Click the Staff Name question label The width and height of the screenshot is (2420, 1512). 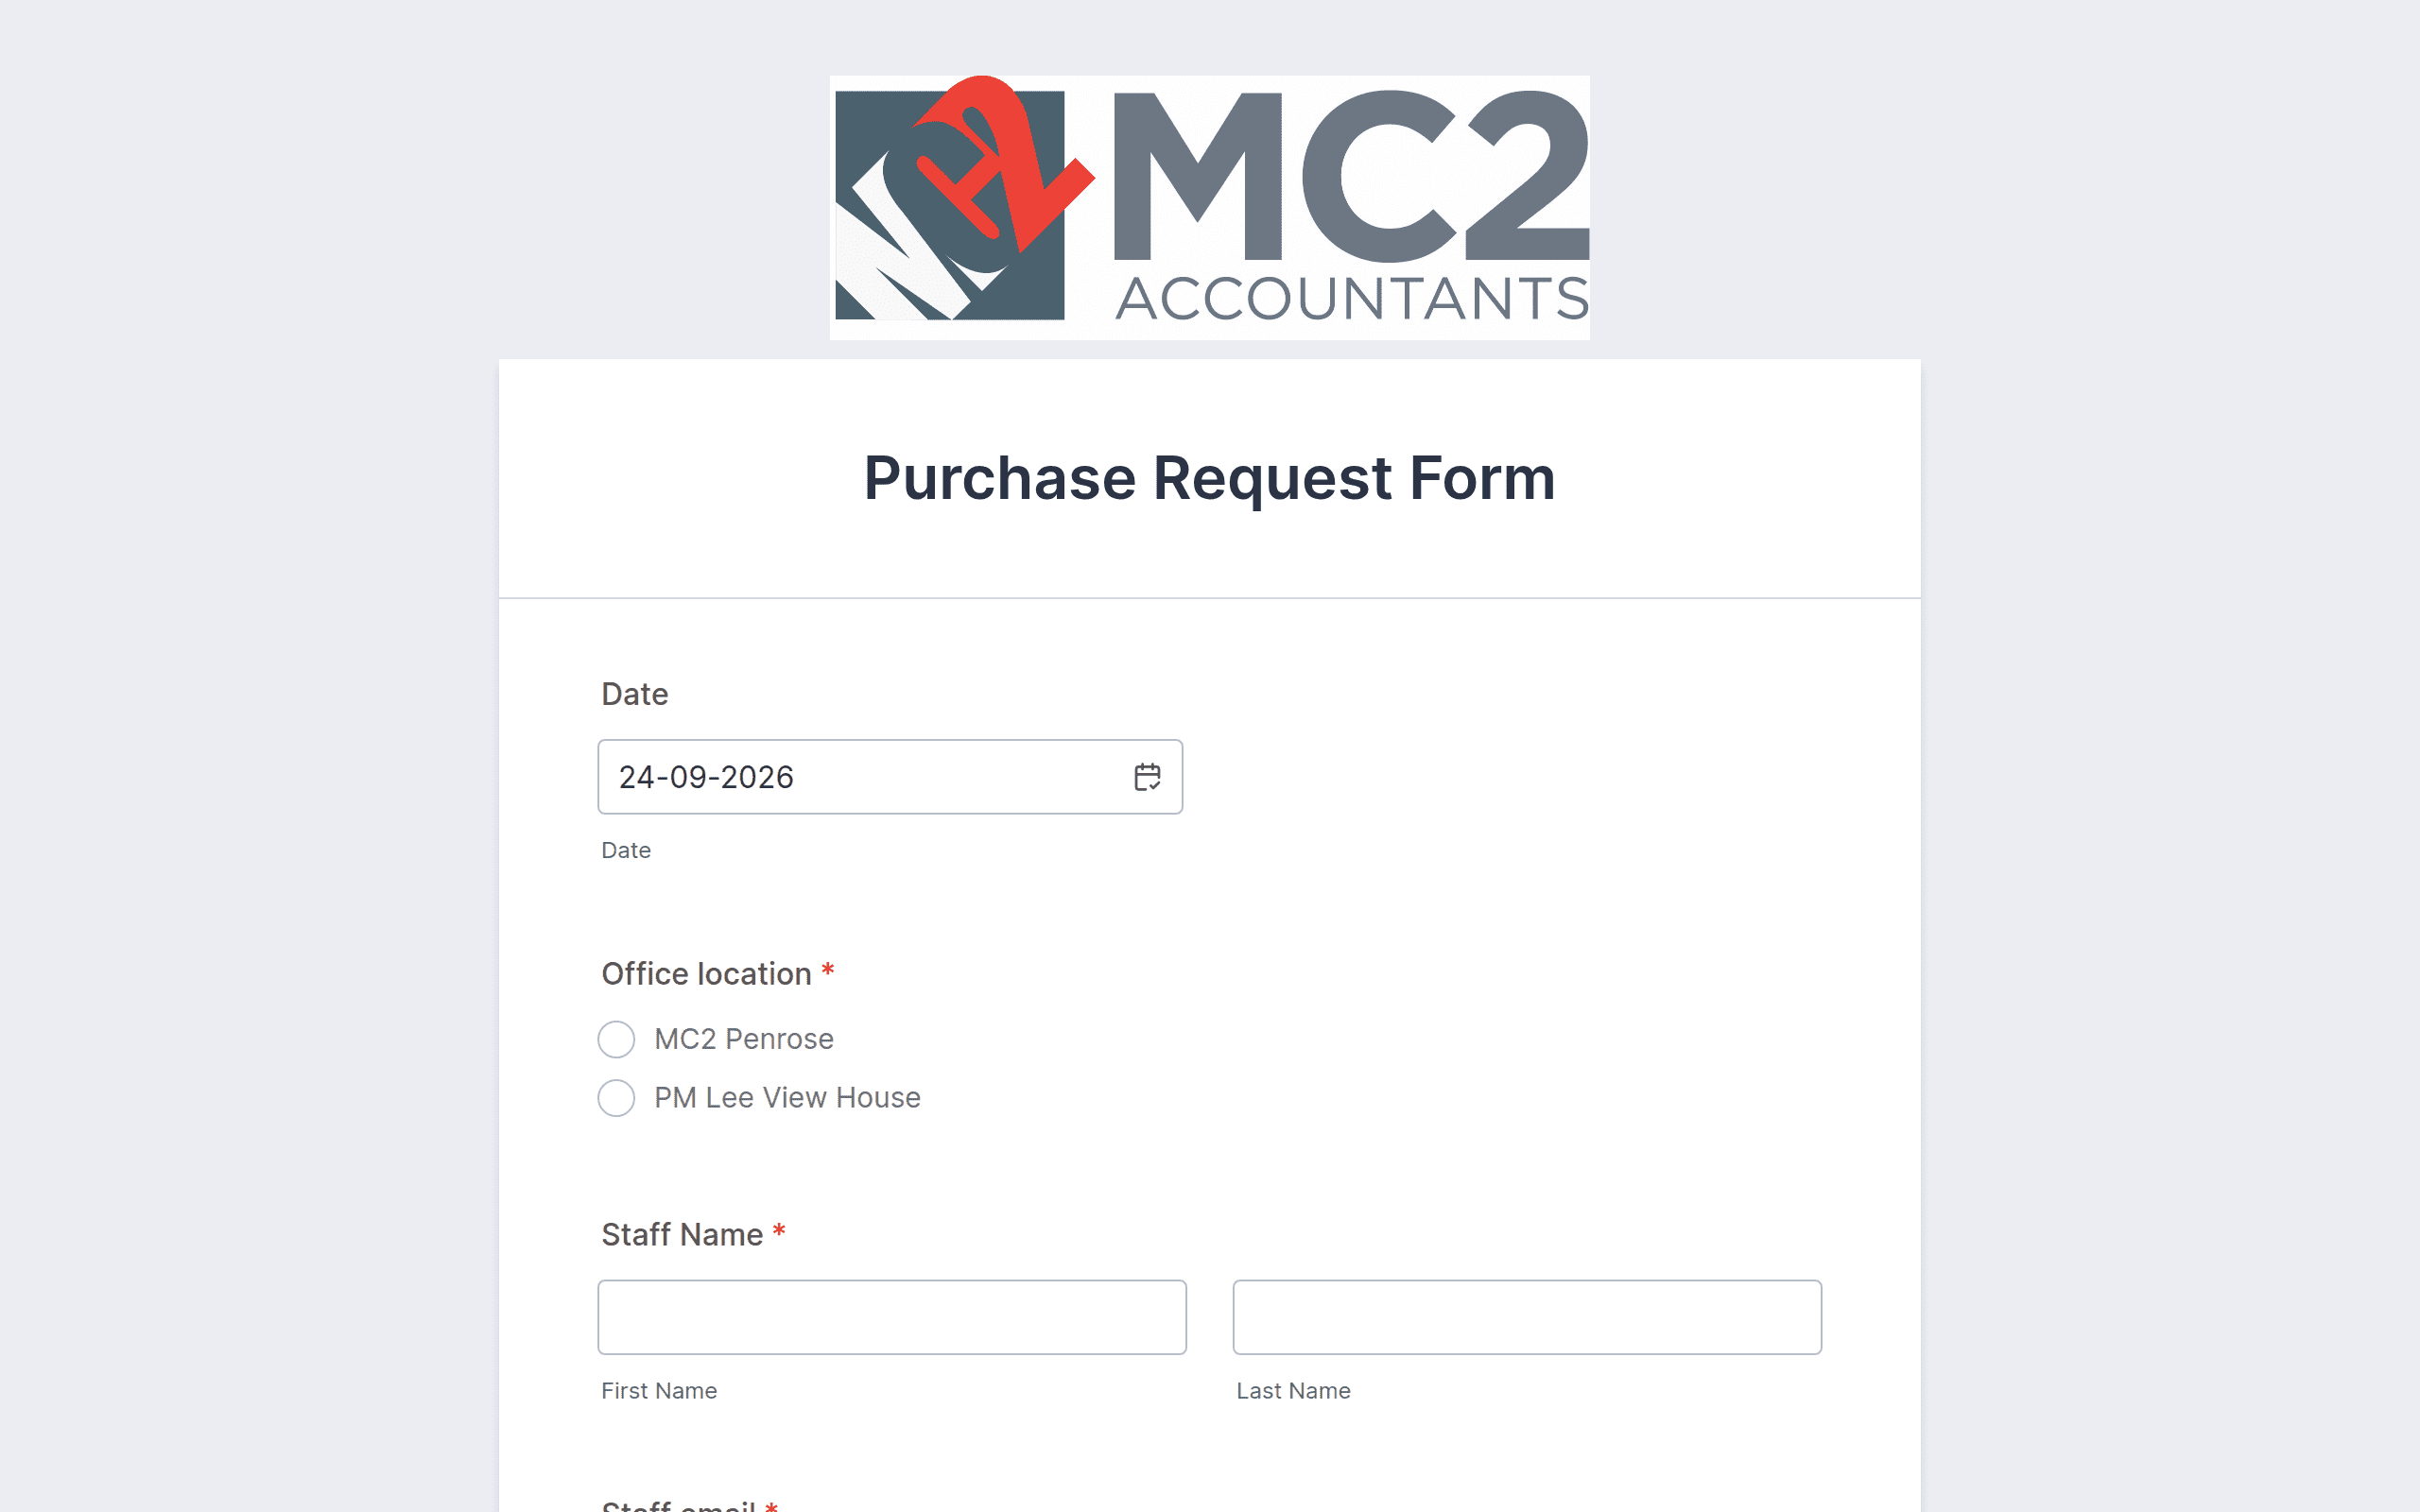(x=682, y=1235)
